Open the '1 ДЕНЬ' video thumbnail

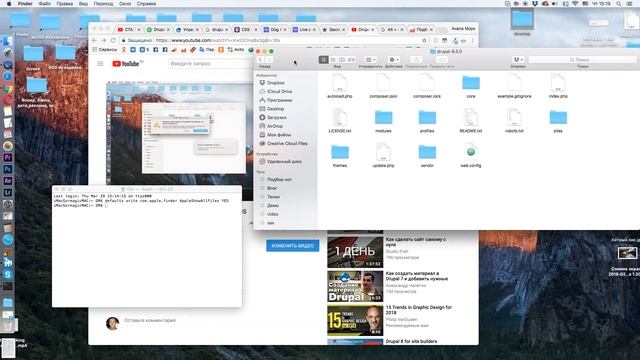(355, 251)
